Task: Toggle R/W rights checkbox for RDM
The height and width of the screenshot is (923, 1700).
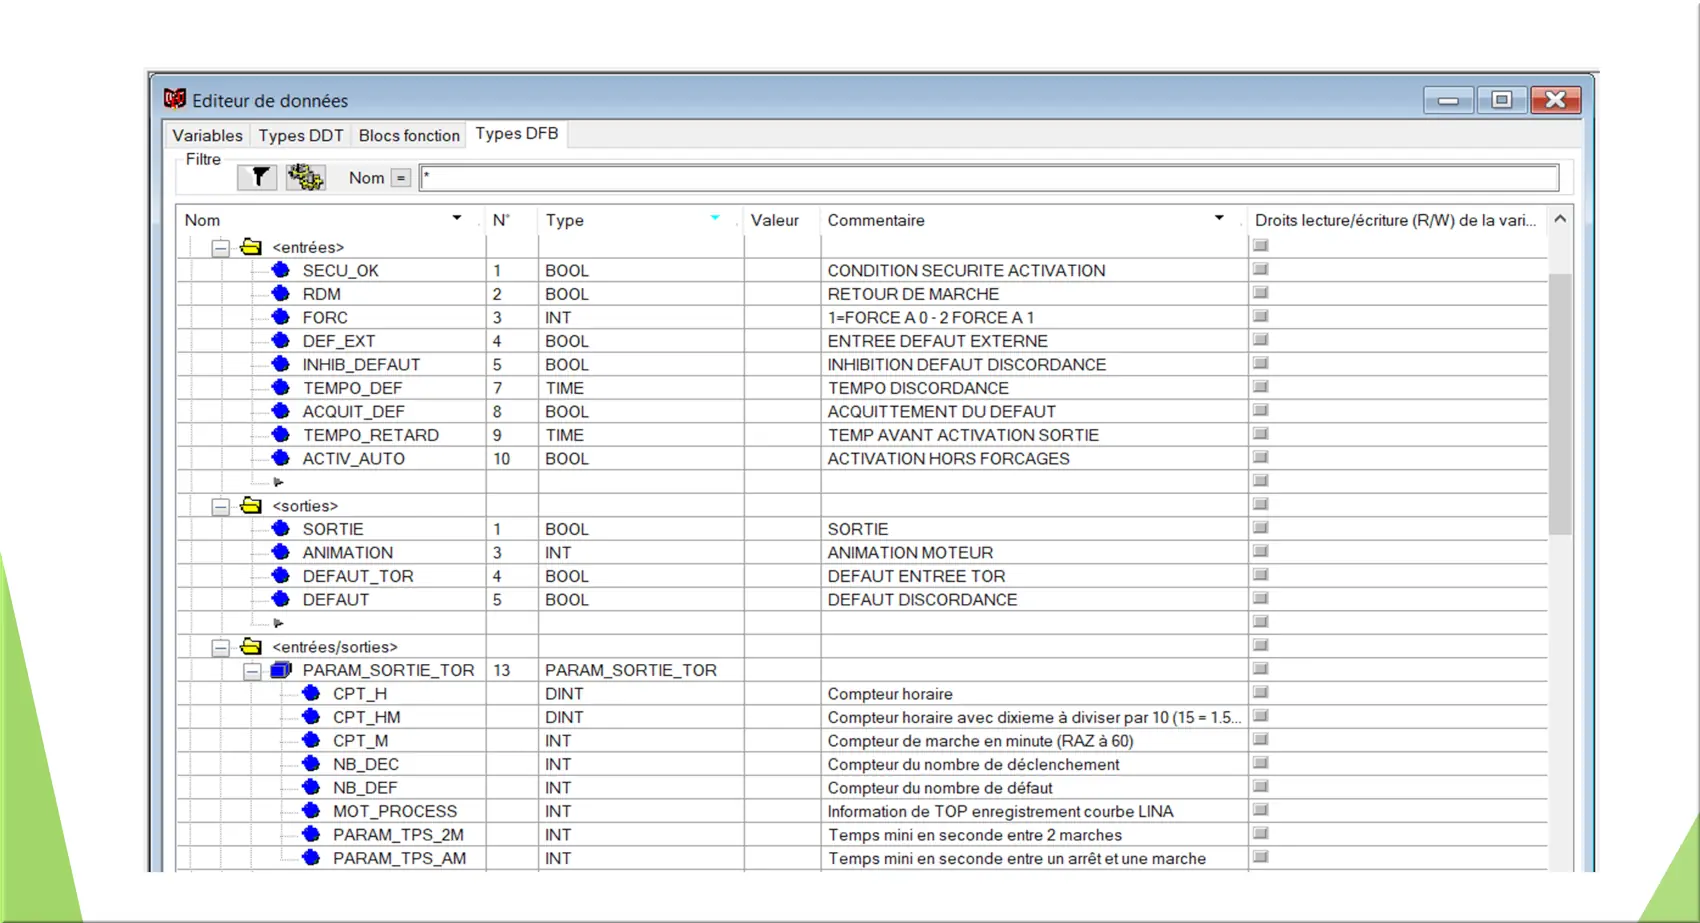Action: pos(1261,292)
